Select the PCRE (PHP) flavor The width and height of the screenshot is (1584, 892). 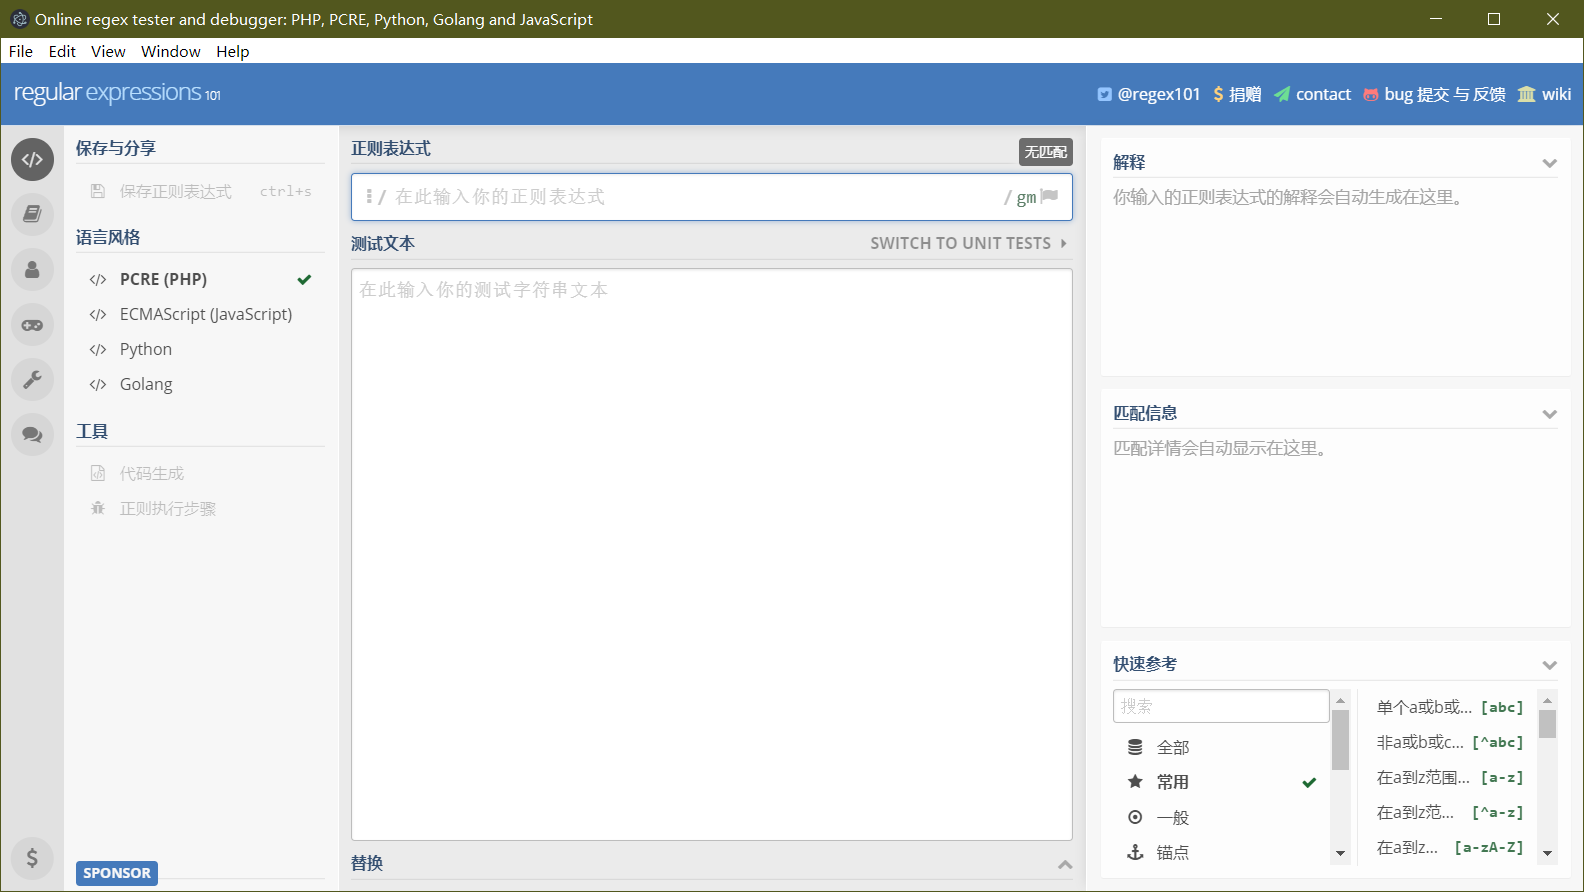click(x=200, y=279)
